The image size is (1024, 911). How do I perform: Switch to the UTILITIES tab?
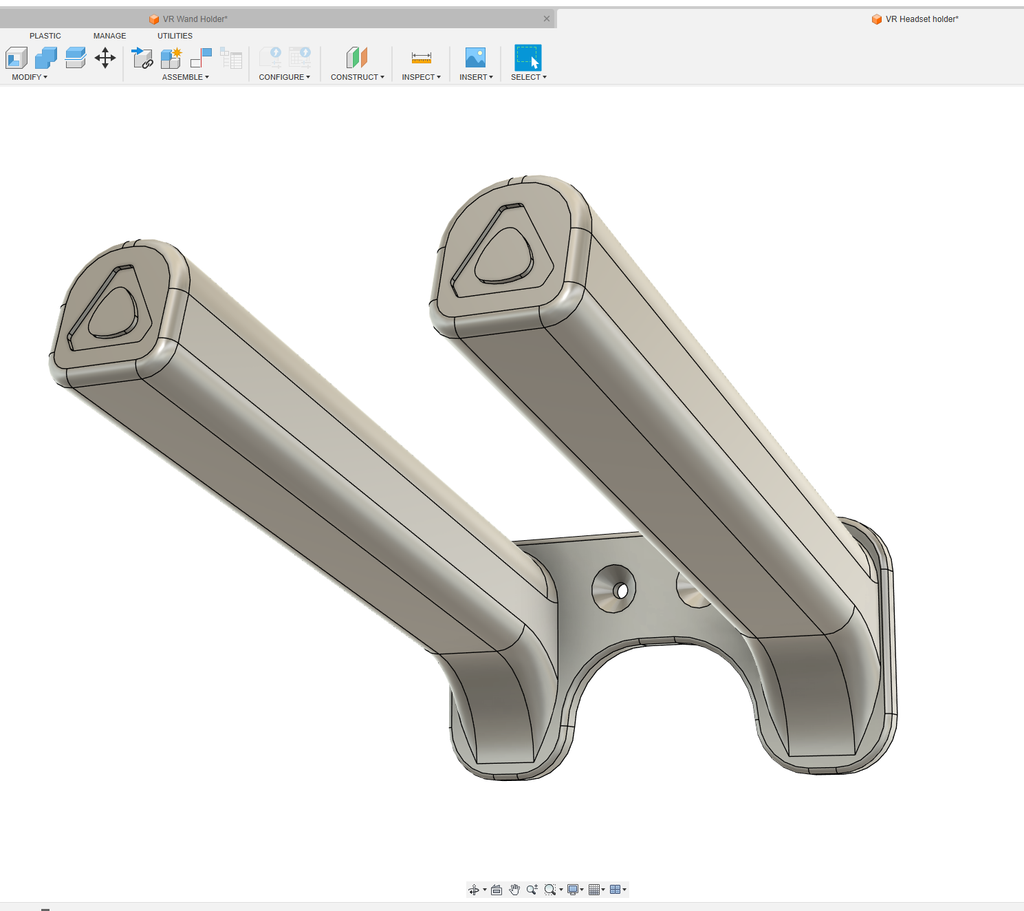(x=175, y=36)
